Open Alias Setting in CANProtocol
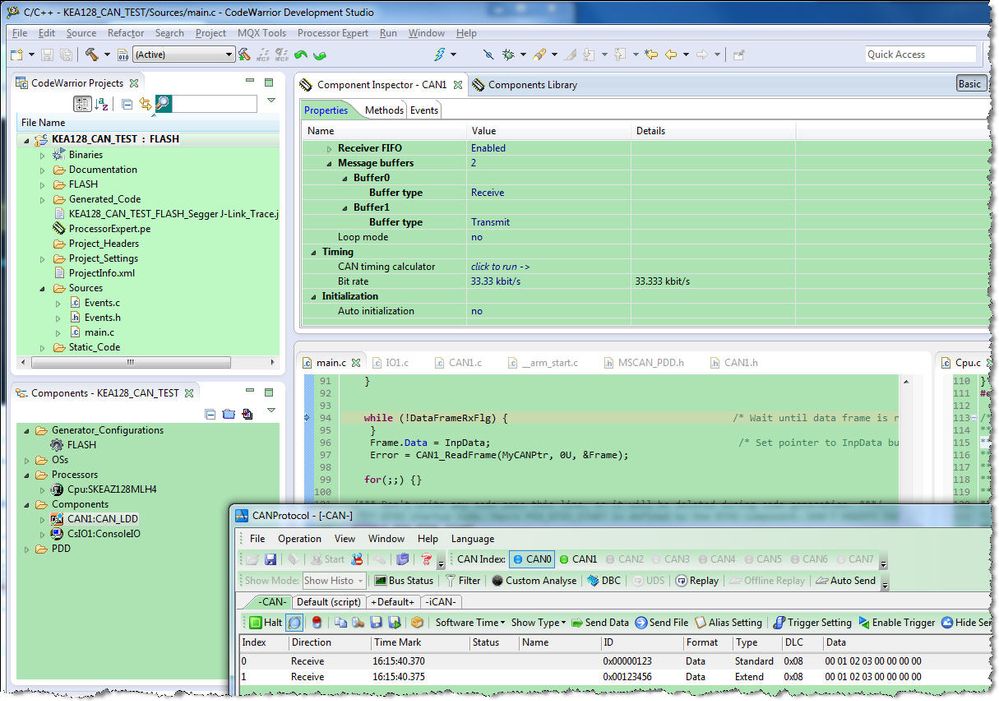 tap(728, 623)
